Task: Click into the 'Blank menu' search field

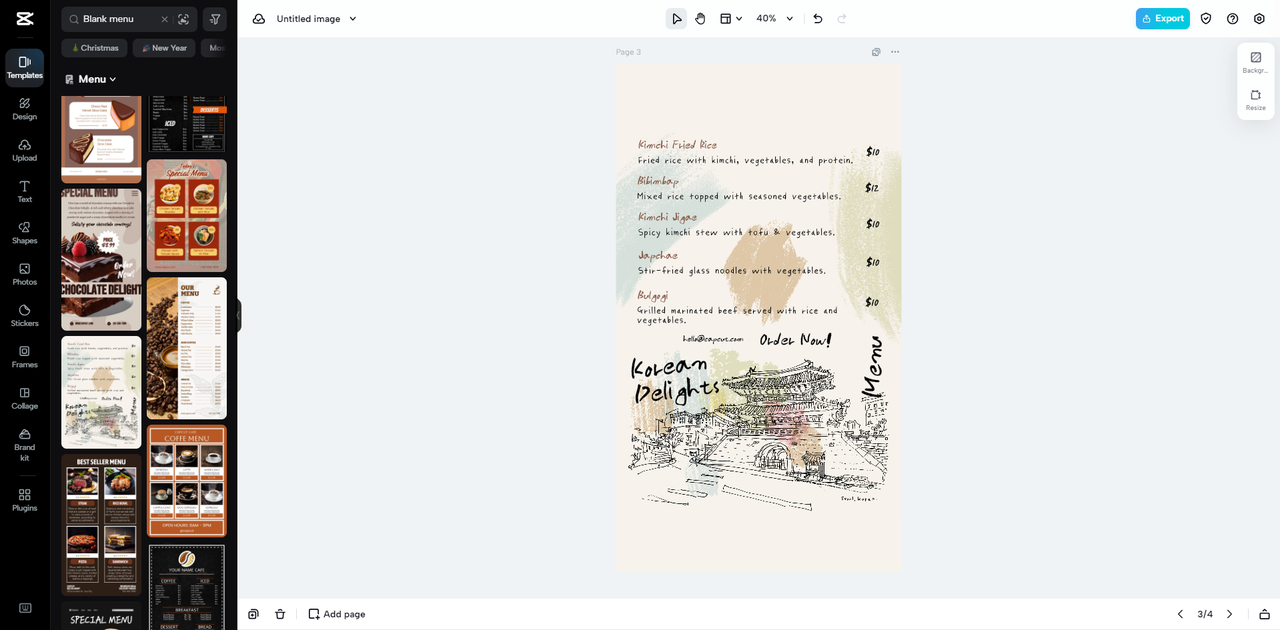Action: tap(120, 19)
